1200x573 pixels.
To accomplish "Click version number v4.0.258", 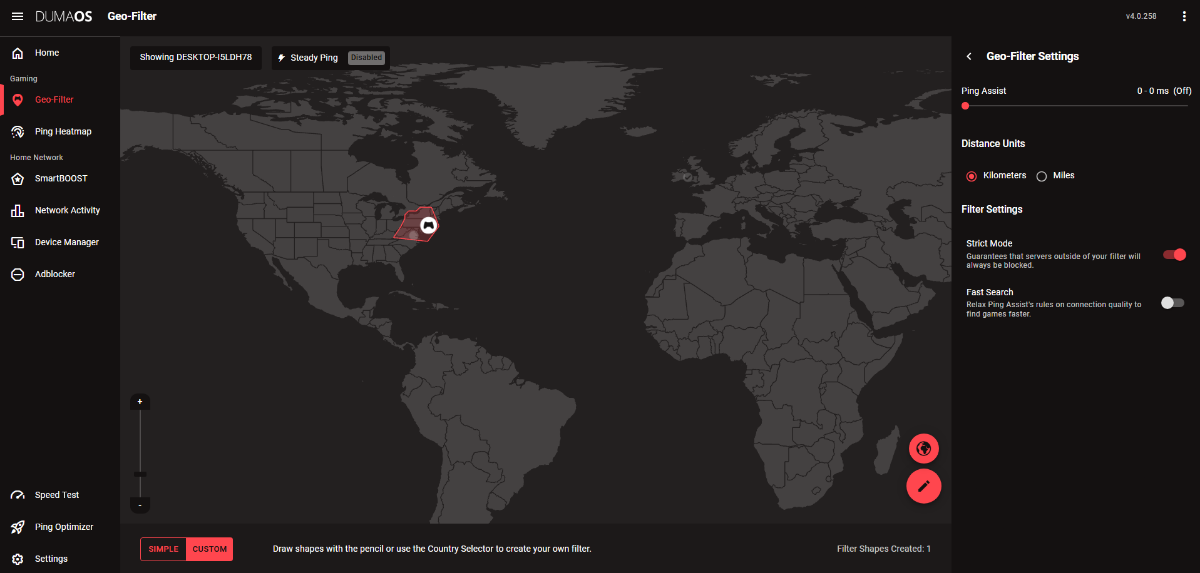I will coord(1141,17).
